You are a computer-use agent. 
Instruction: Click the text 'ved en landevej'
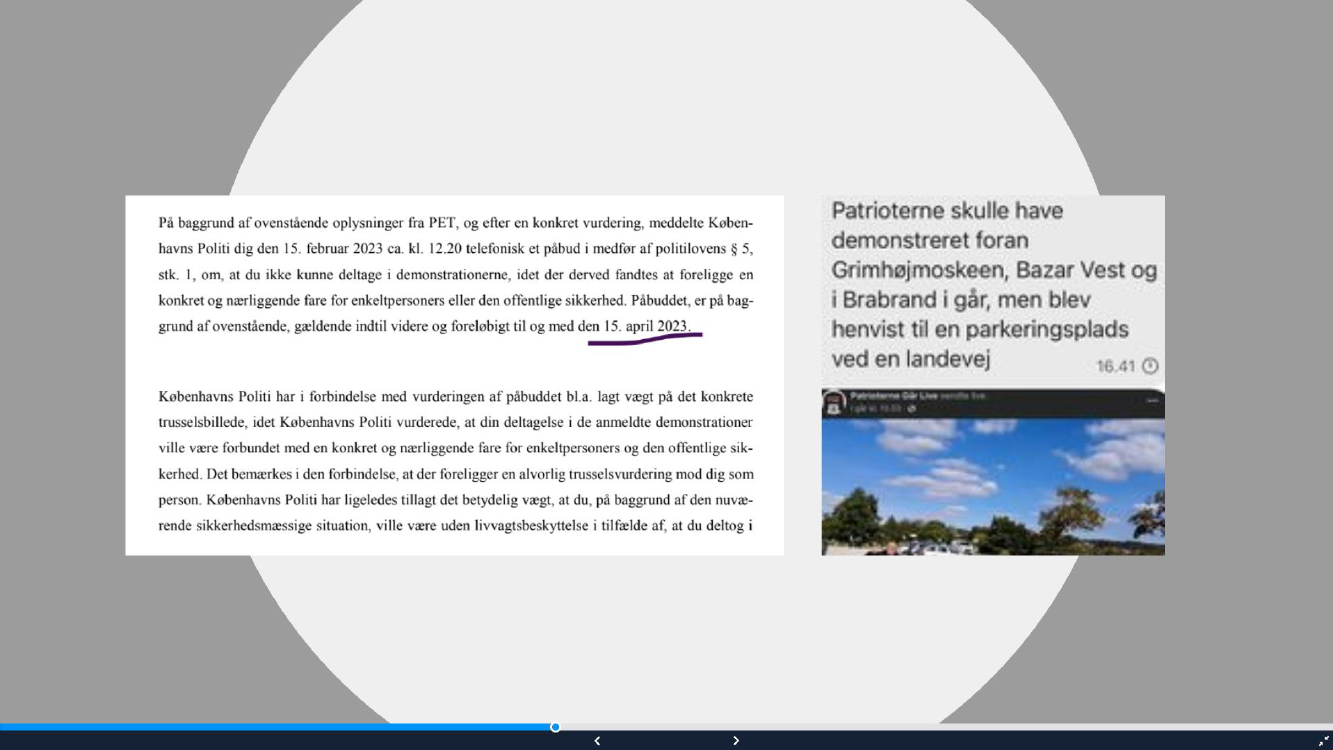tap(910, 358)
